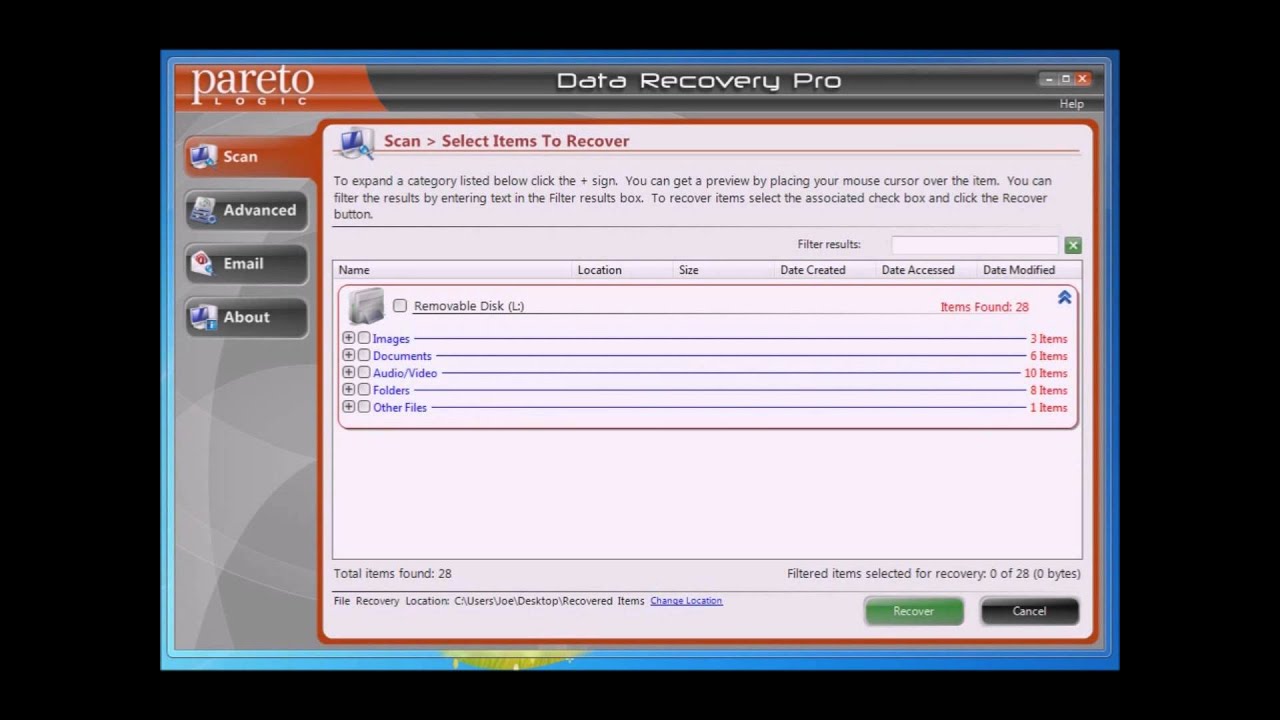Sort by the Size column header
Image resolution: width=1280 pixels, height=720 pixels.
click(725, 270)
